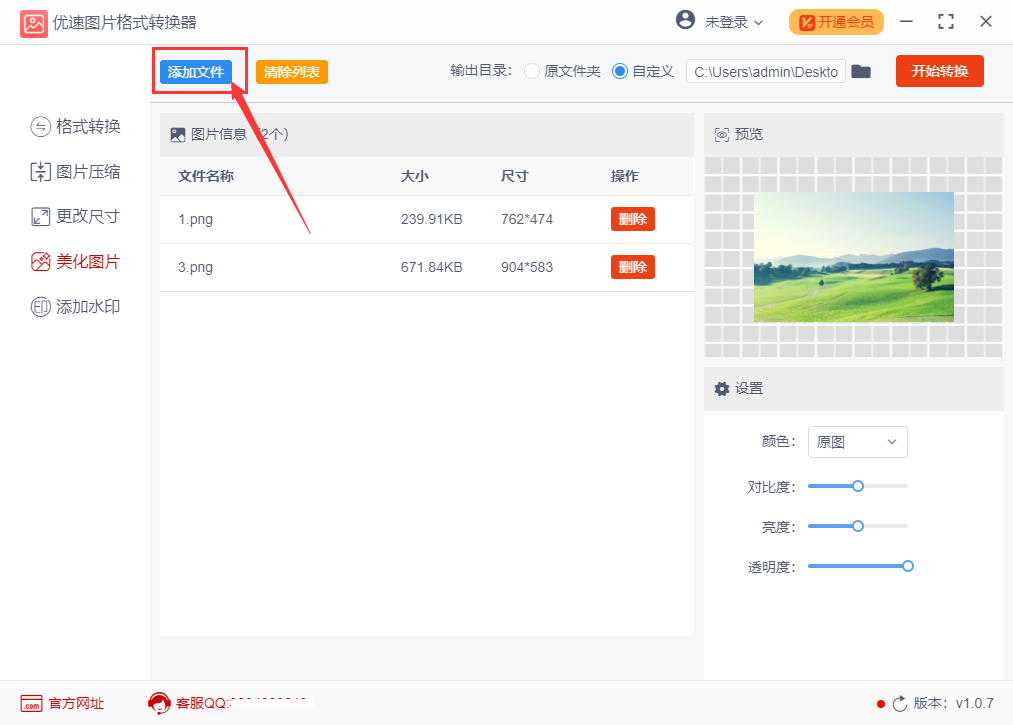Delete 3.png with its 删除 button

coord(632,267)
